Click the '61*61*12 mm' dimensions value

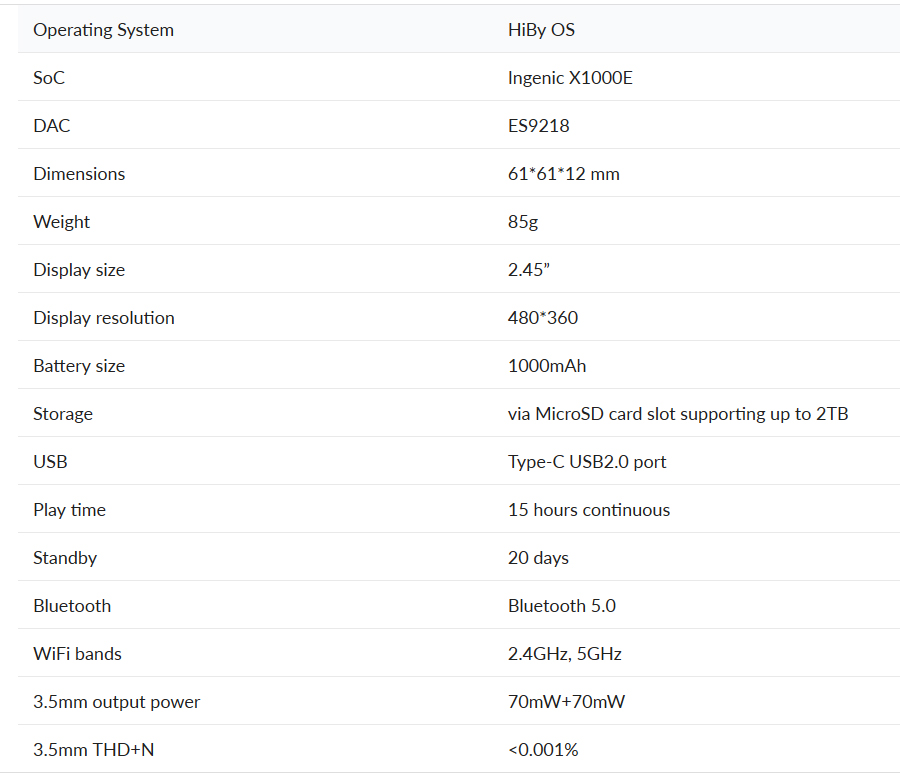click(563, 174)
